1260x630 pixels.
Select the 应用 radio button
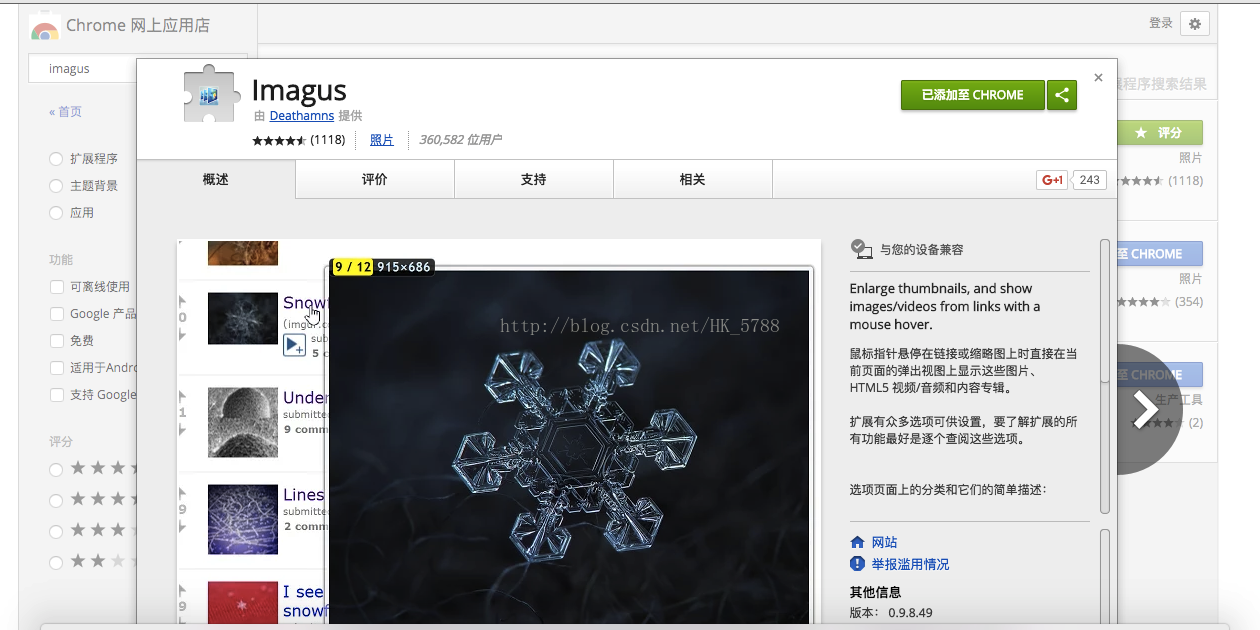[57, 213]
